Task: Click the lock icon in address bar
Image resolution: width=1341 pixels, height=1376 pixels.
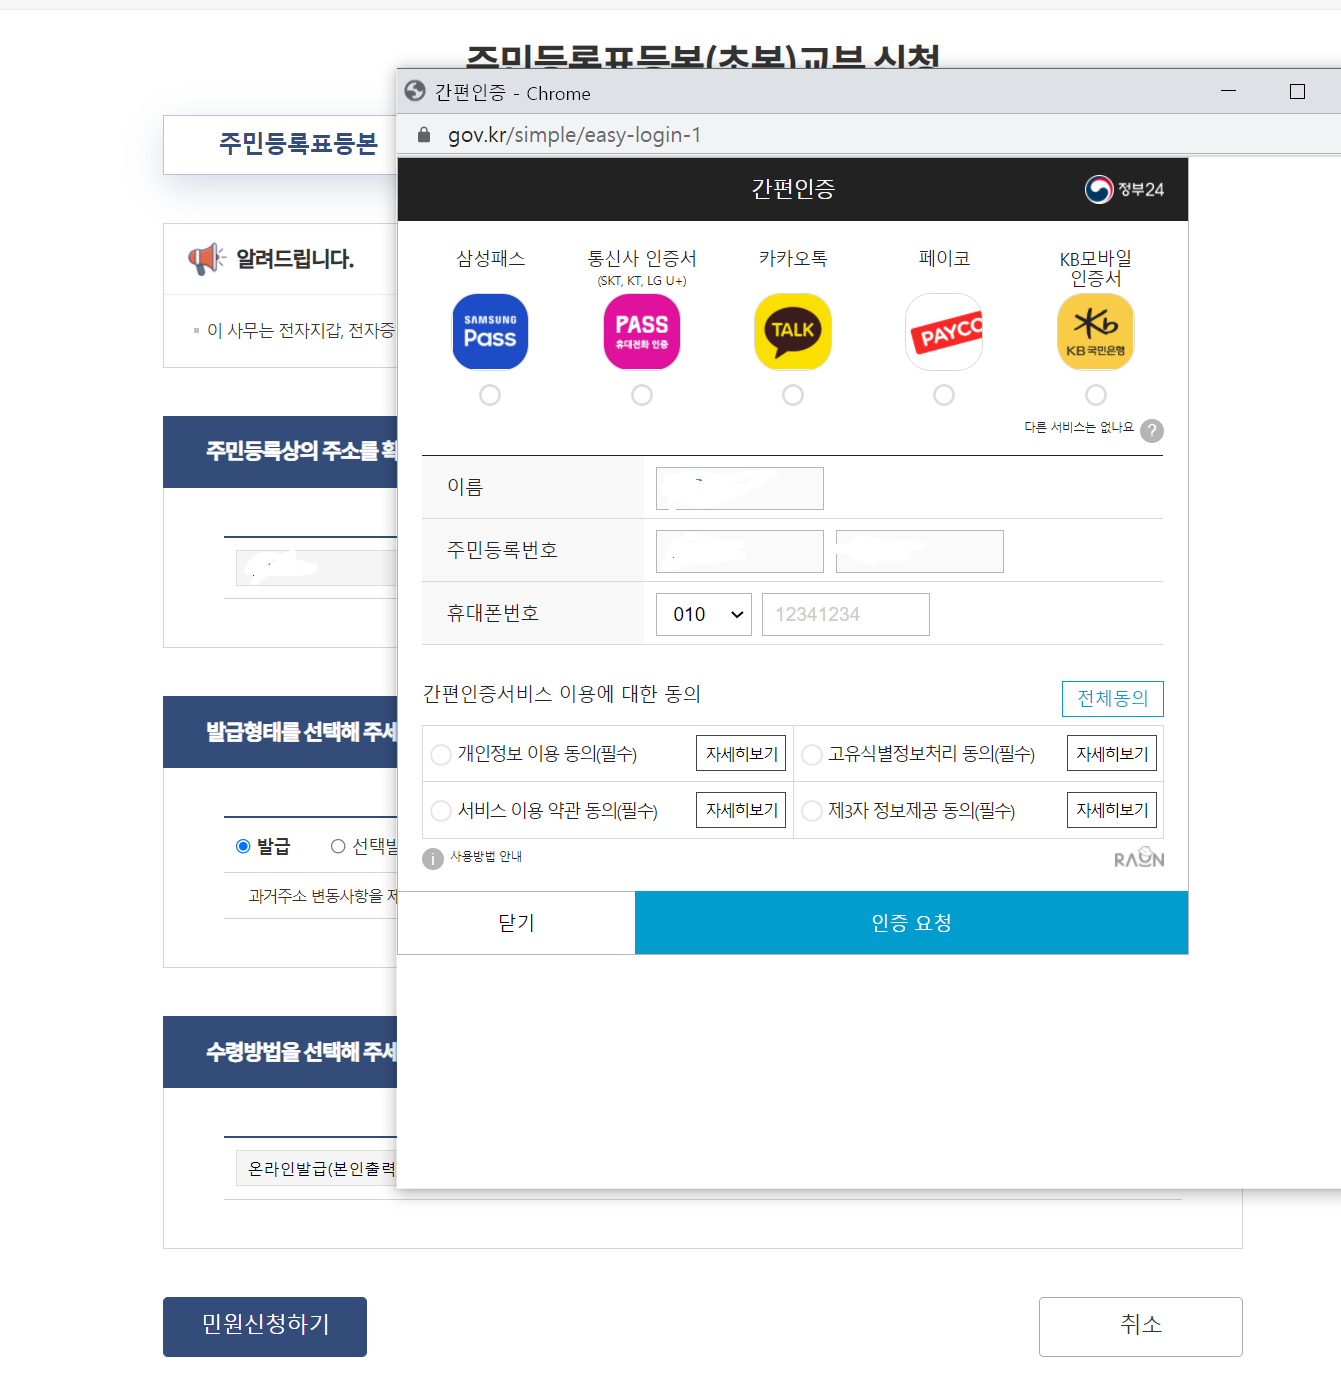Action: click(424, 135)
